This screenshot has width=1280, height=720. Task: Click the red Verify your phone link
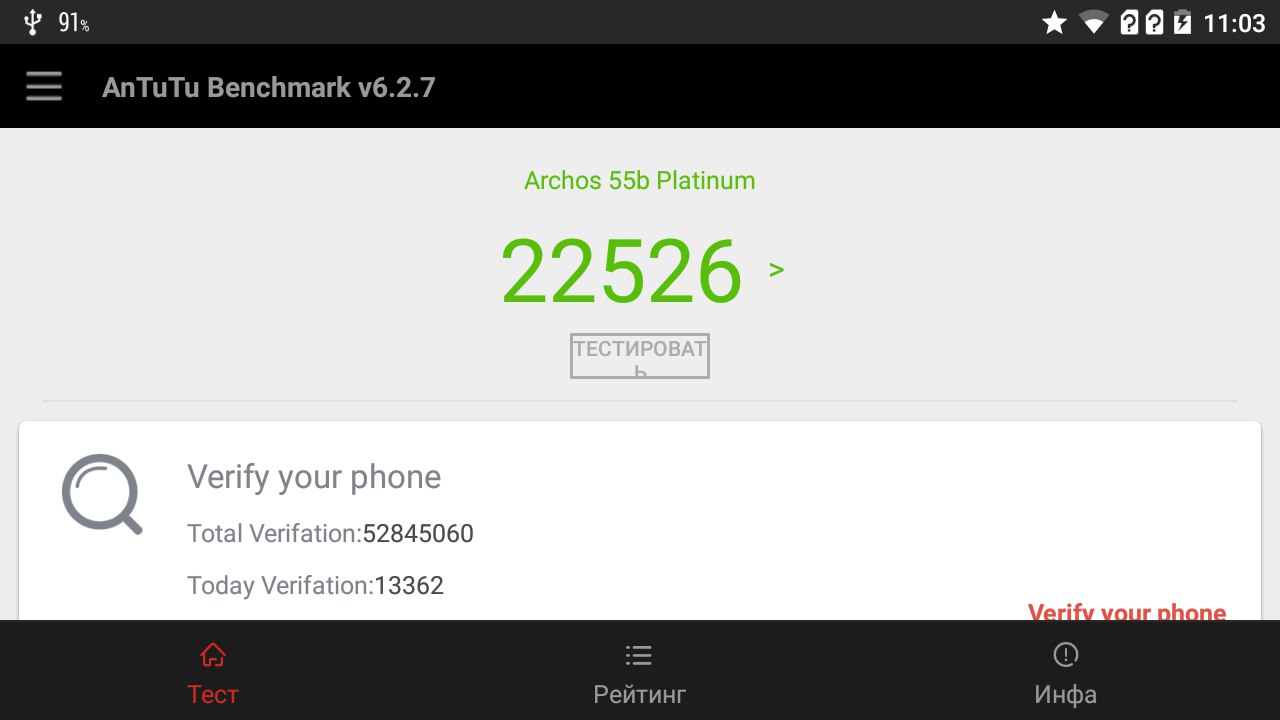coord(1126,611)
